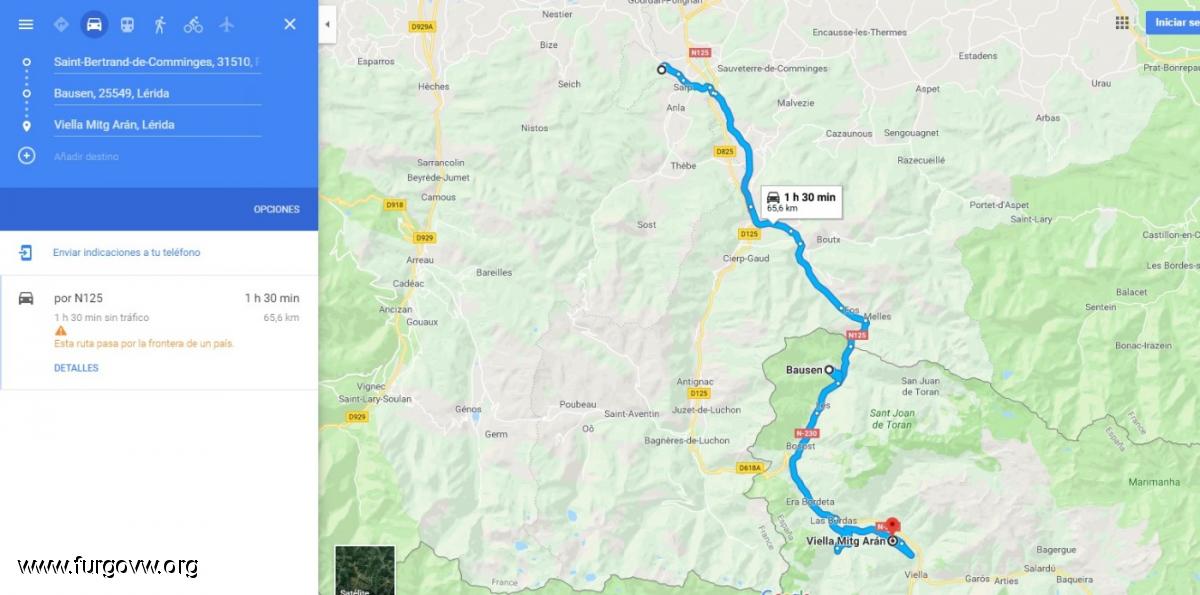Add destination using the plus icon
The image size is (1200, 595).
27,156
